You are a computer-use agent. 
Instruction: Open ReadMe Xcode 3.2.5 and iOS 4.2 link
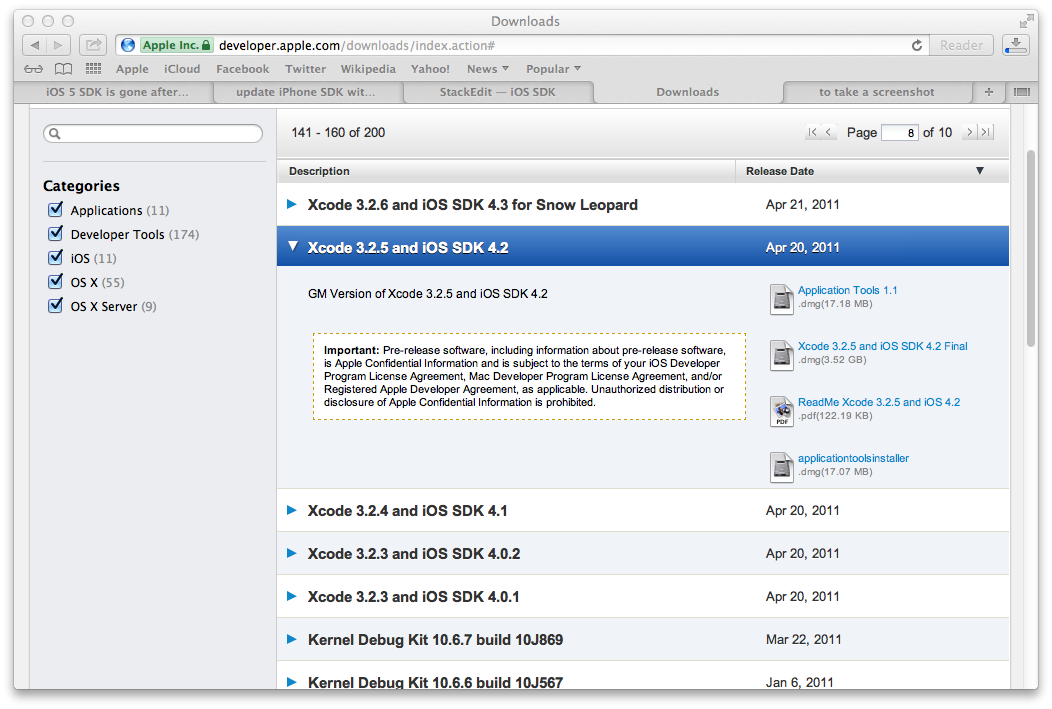[878, 402]
